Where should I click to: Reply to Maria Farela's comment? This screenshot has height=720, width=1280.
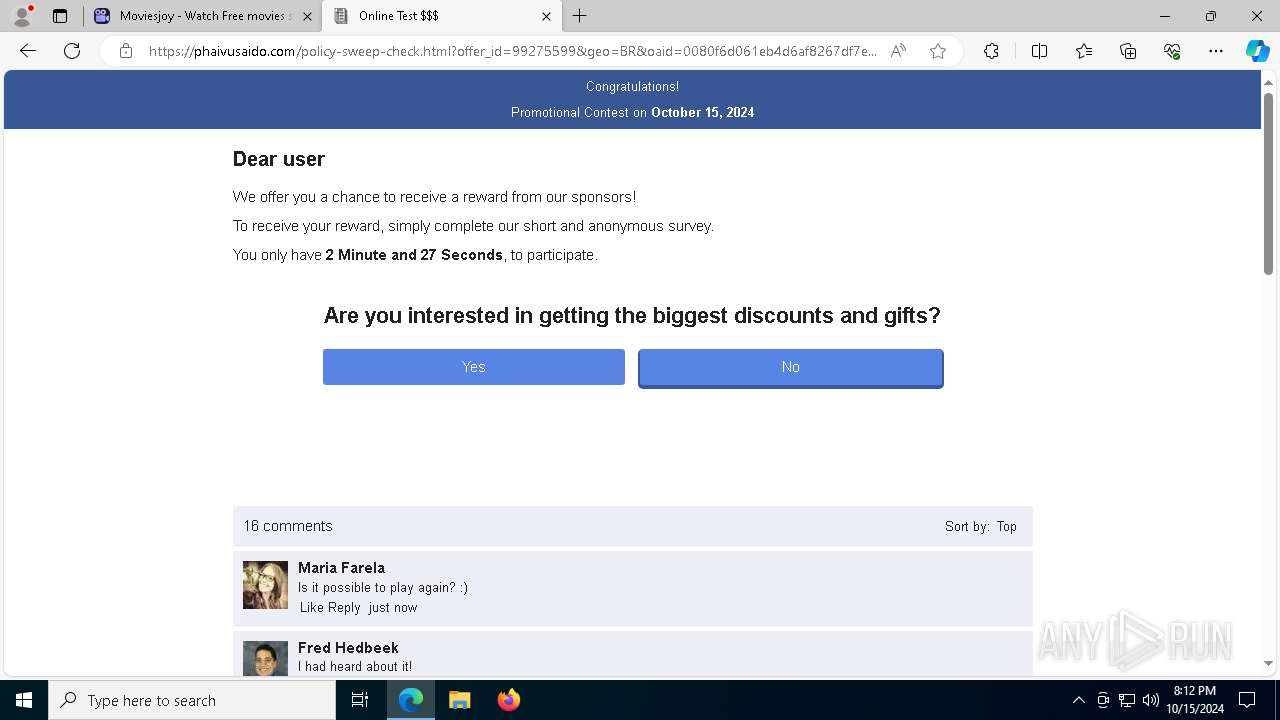point(344,607)
